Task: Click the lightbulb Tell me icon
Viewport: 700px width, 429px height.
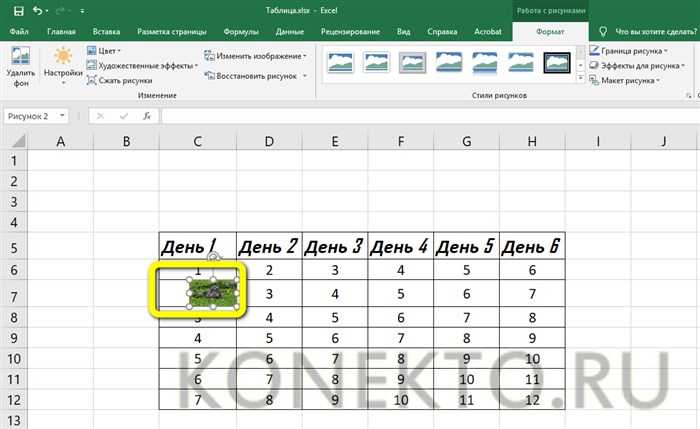Action: [603, 32]
